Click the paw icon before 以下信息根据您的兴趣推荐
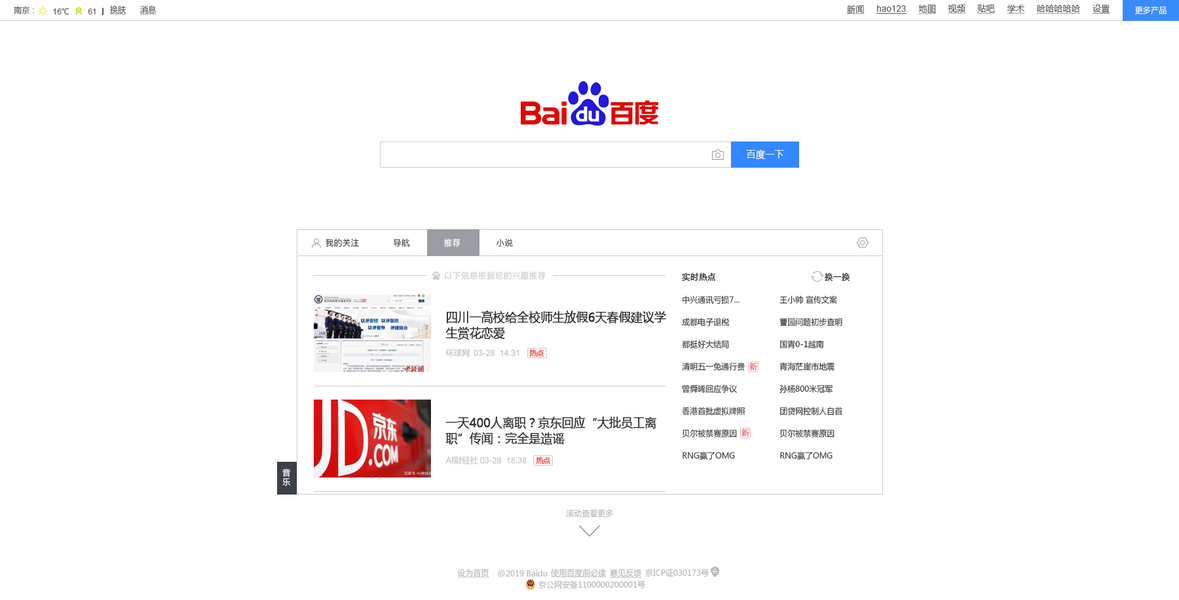The width and height of the screenshot is (1179, 600). click(436, 276)
